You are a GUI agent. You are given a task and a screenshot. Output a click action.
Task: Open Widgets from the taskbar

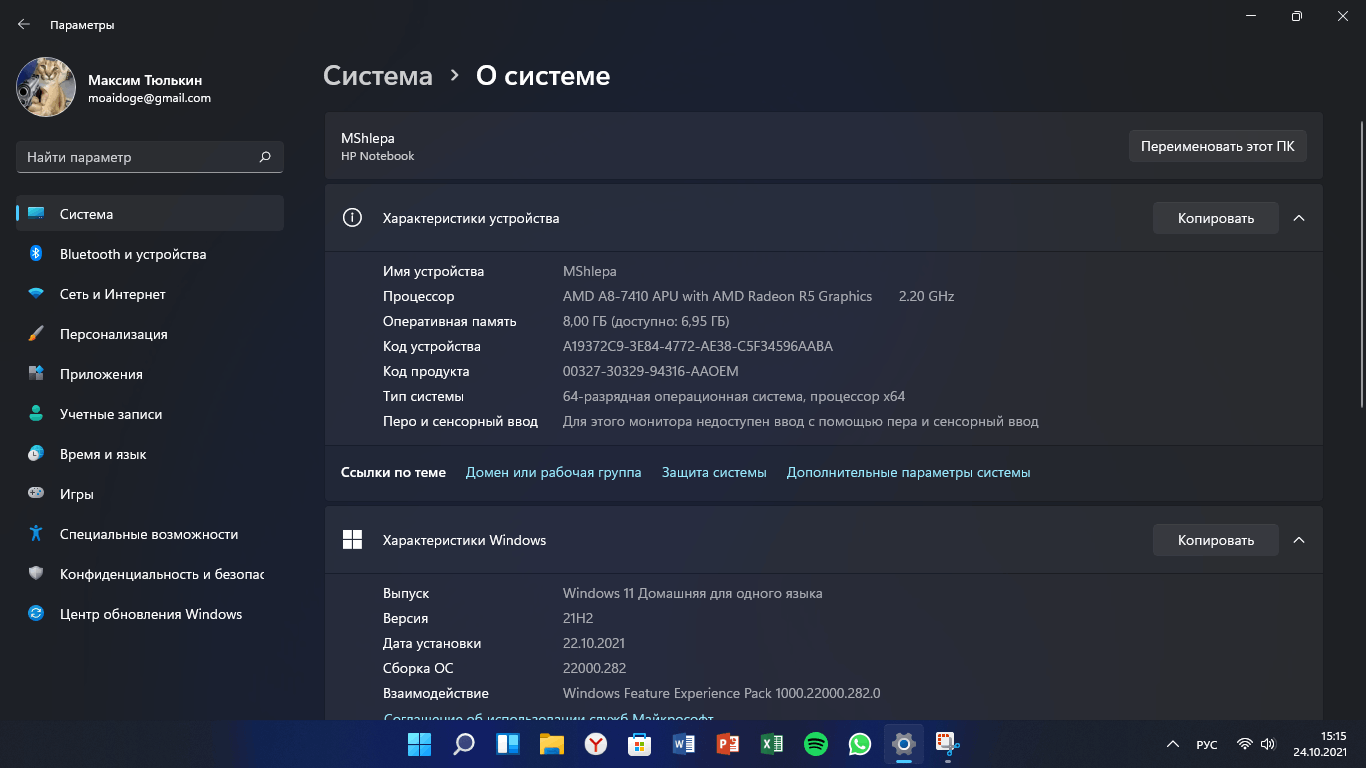click(507, 744)
